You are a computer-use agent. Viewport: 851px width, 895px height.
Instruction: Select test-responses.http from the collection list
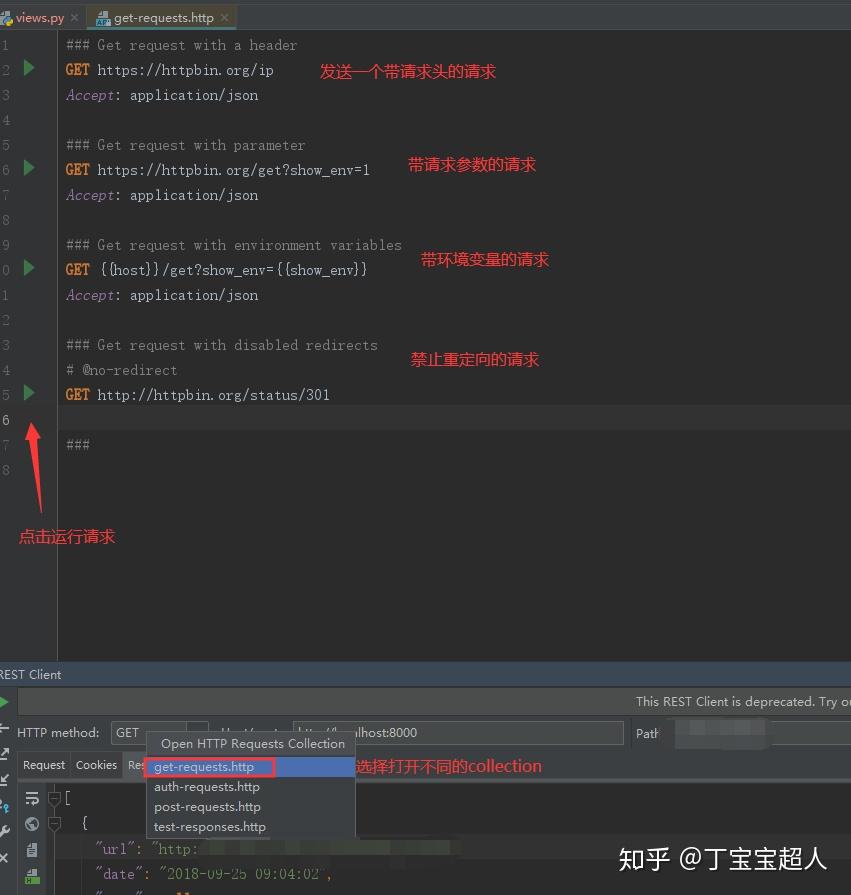(x=209, y=827)
